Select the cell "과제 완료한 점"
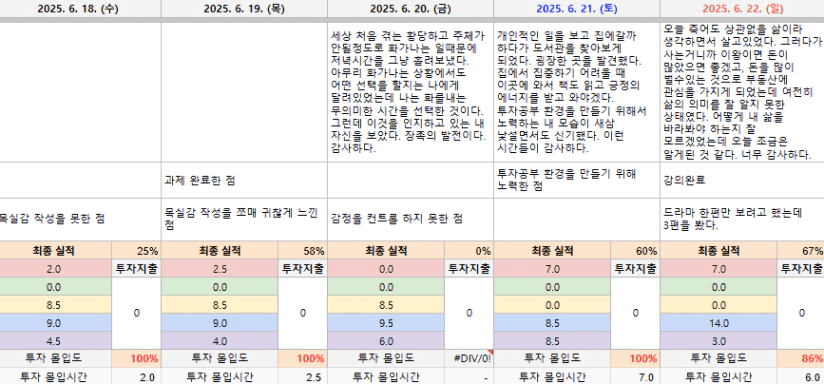This screenshot has height=384, width=824. (x=244, y=181)
